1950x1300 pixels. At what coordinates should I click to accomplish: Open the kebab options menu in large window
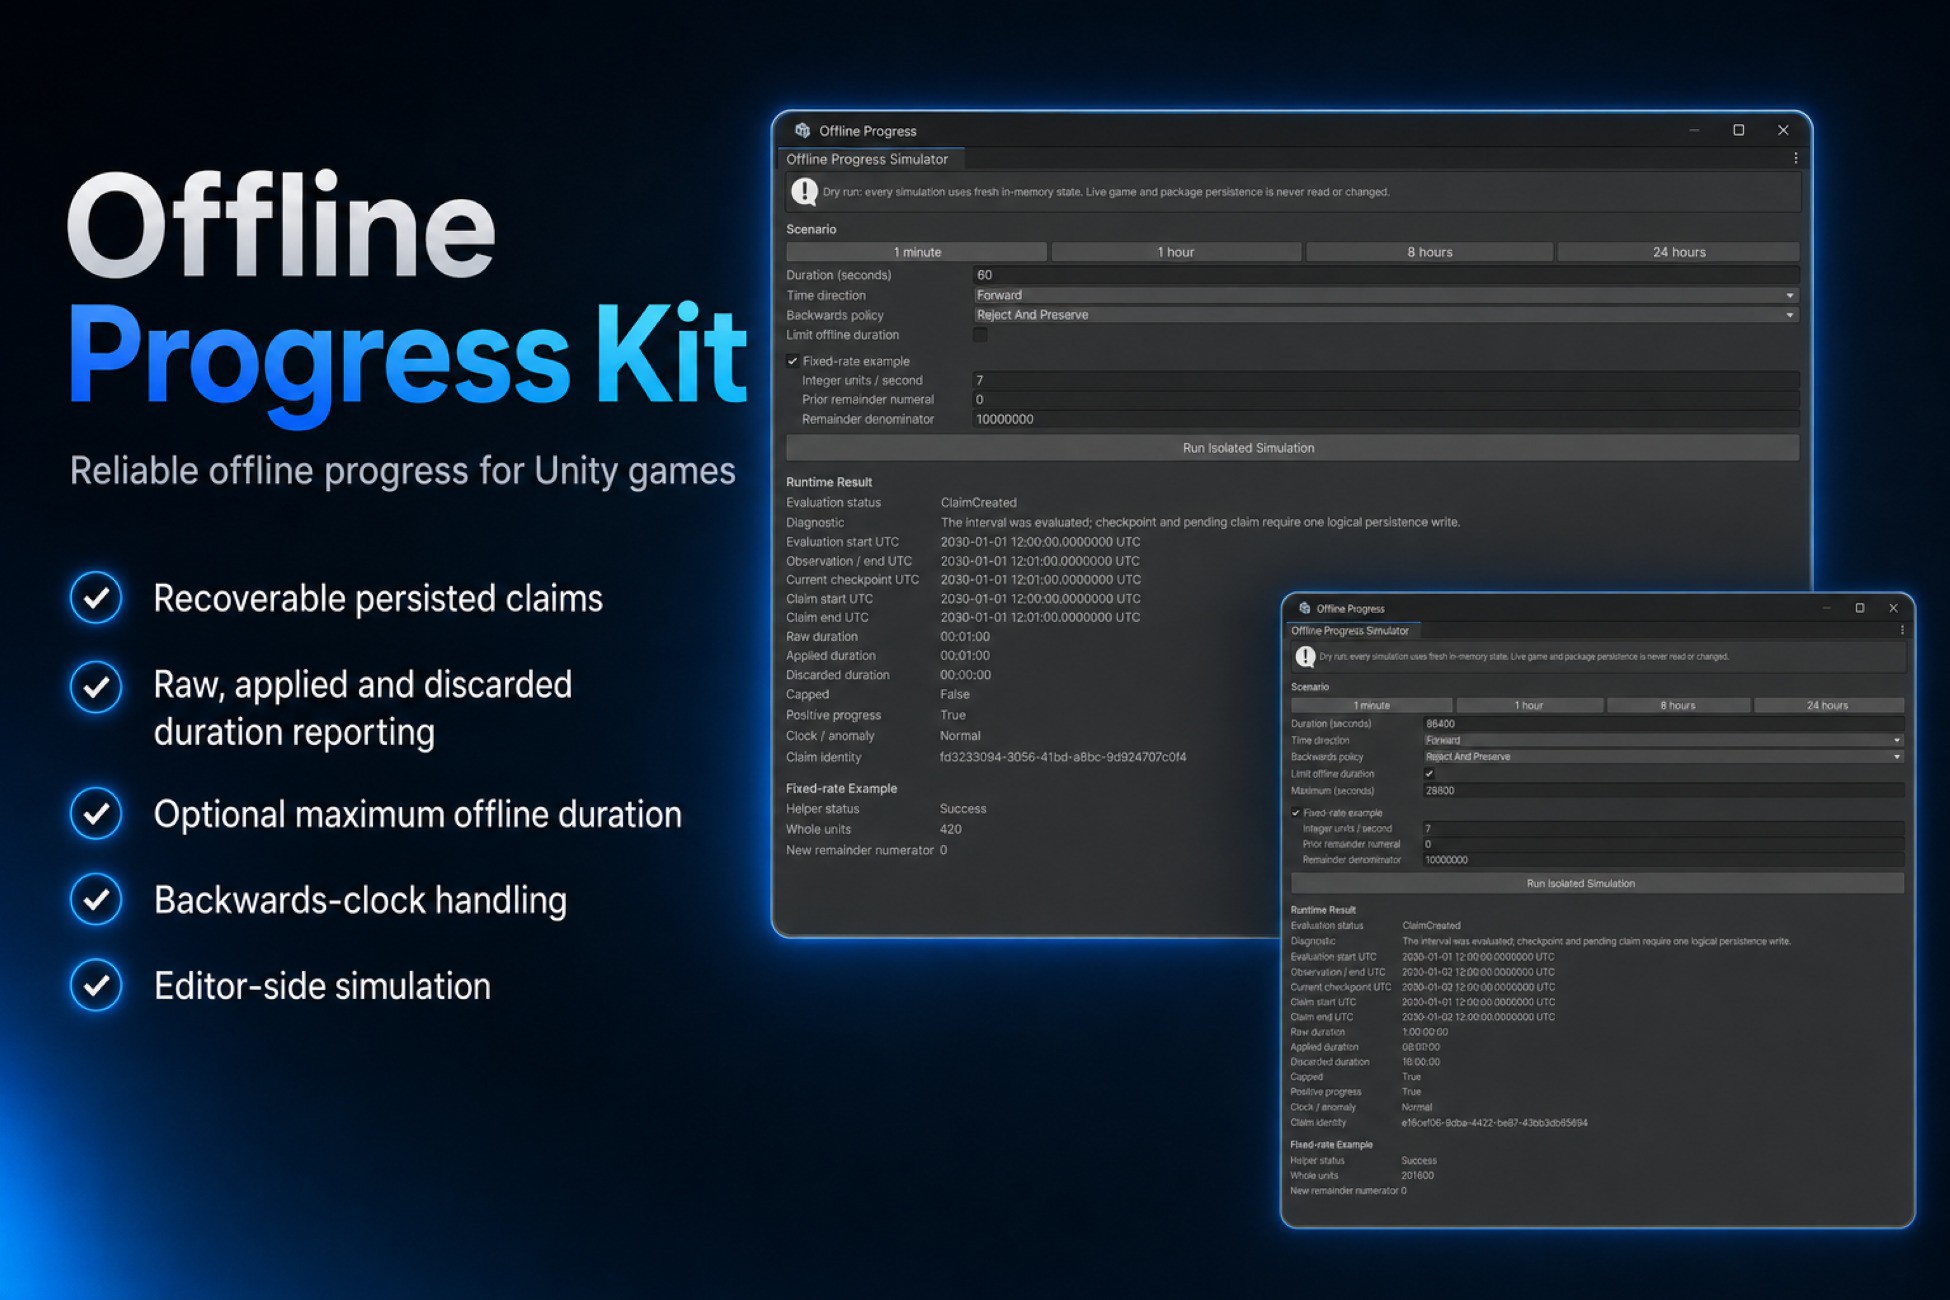click(1796, 158)
